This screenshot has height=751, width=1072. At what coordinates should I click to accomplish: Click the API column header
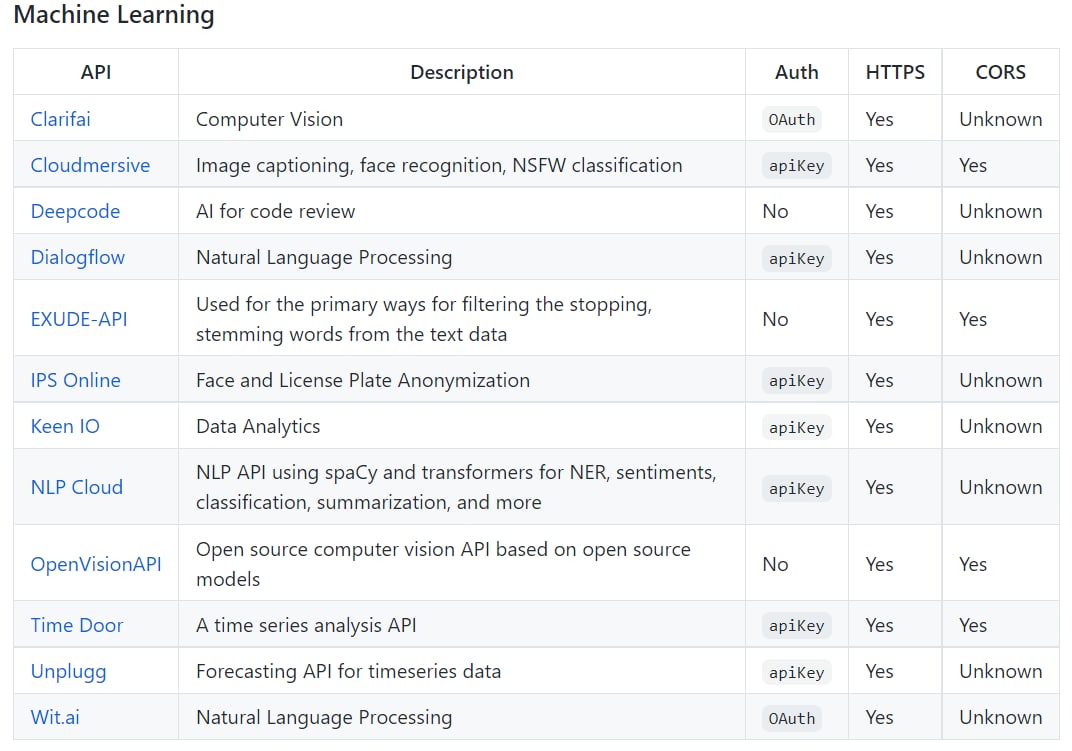(x=96, y=72)
